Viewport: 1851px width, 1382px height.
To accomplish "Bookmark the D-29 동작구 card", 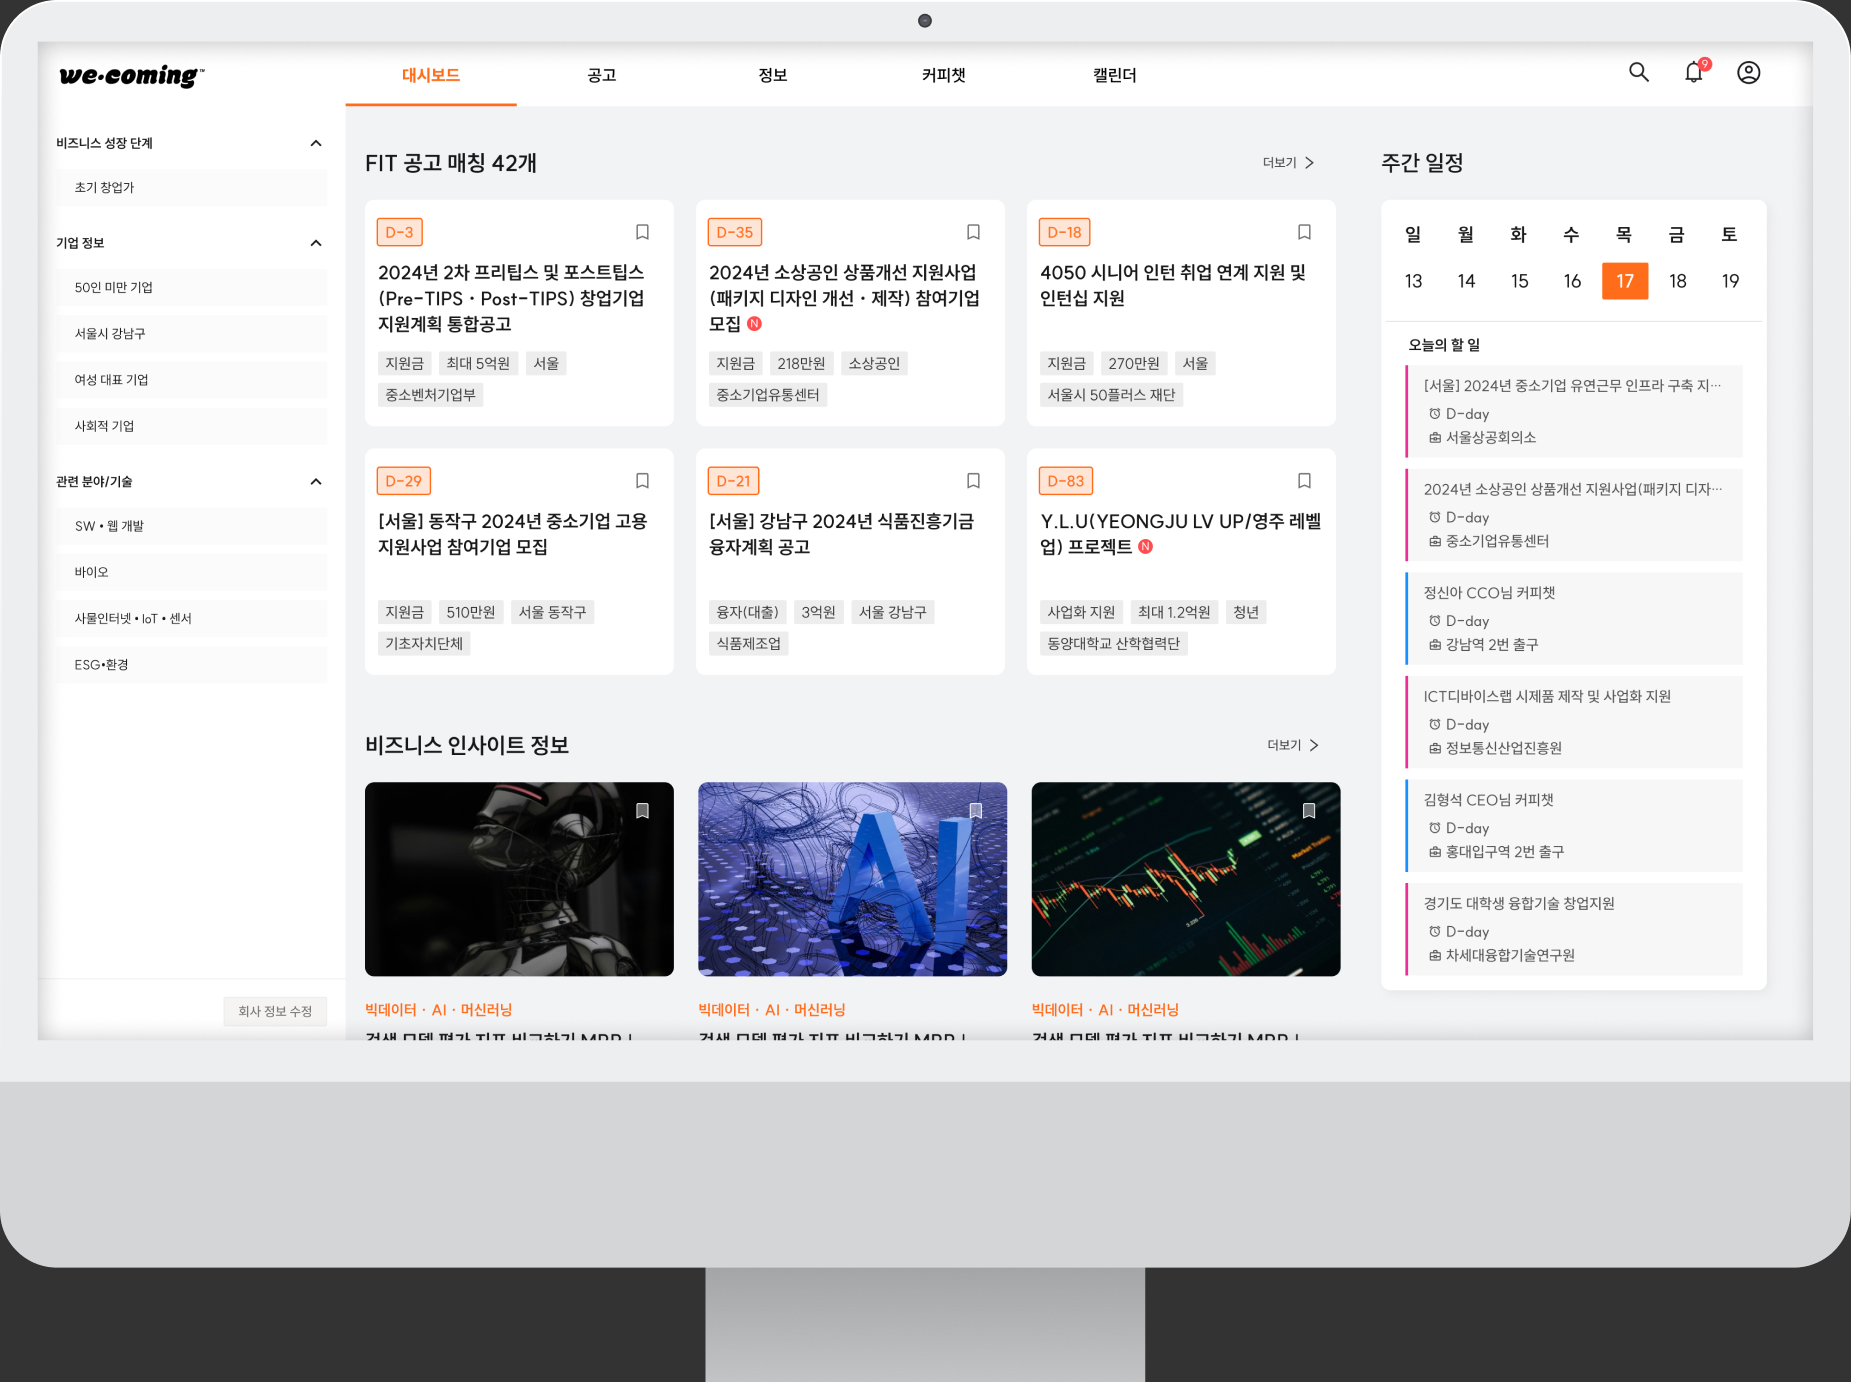I will click(642, 481).
